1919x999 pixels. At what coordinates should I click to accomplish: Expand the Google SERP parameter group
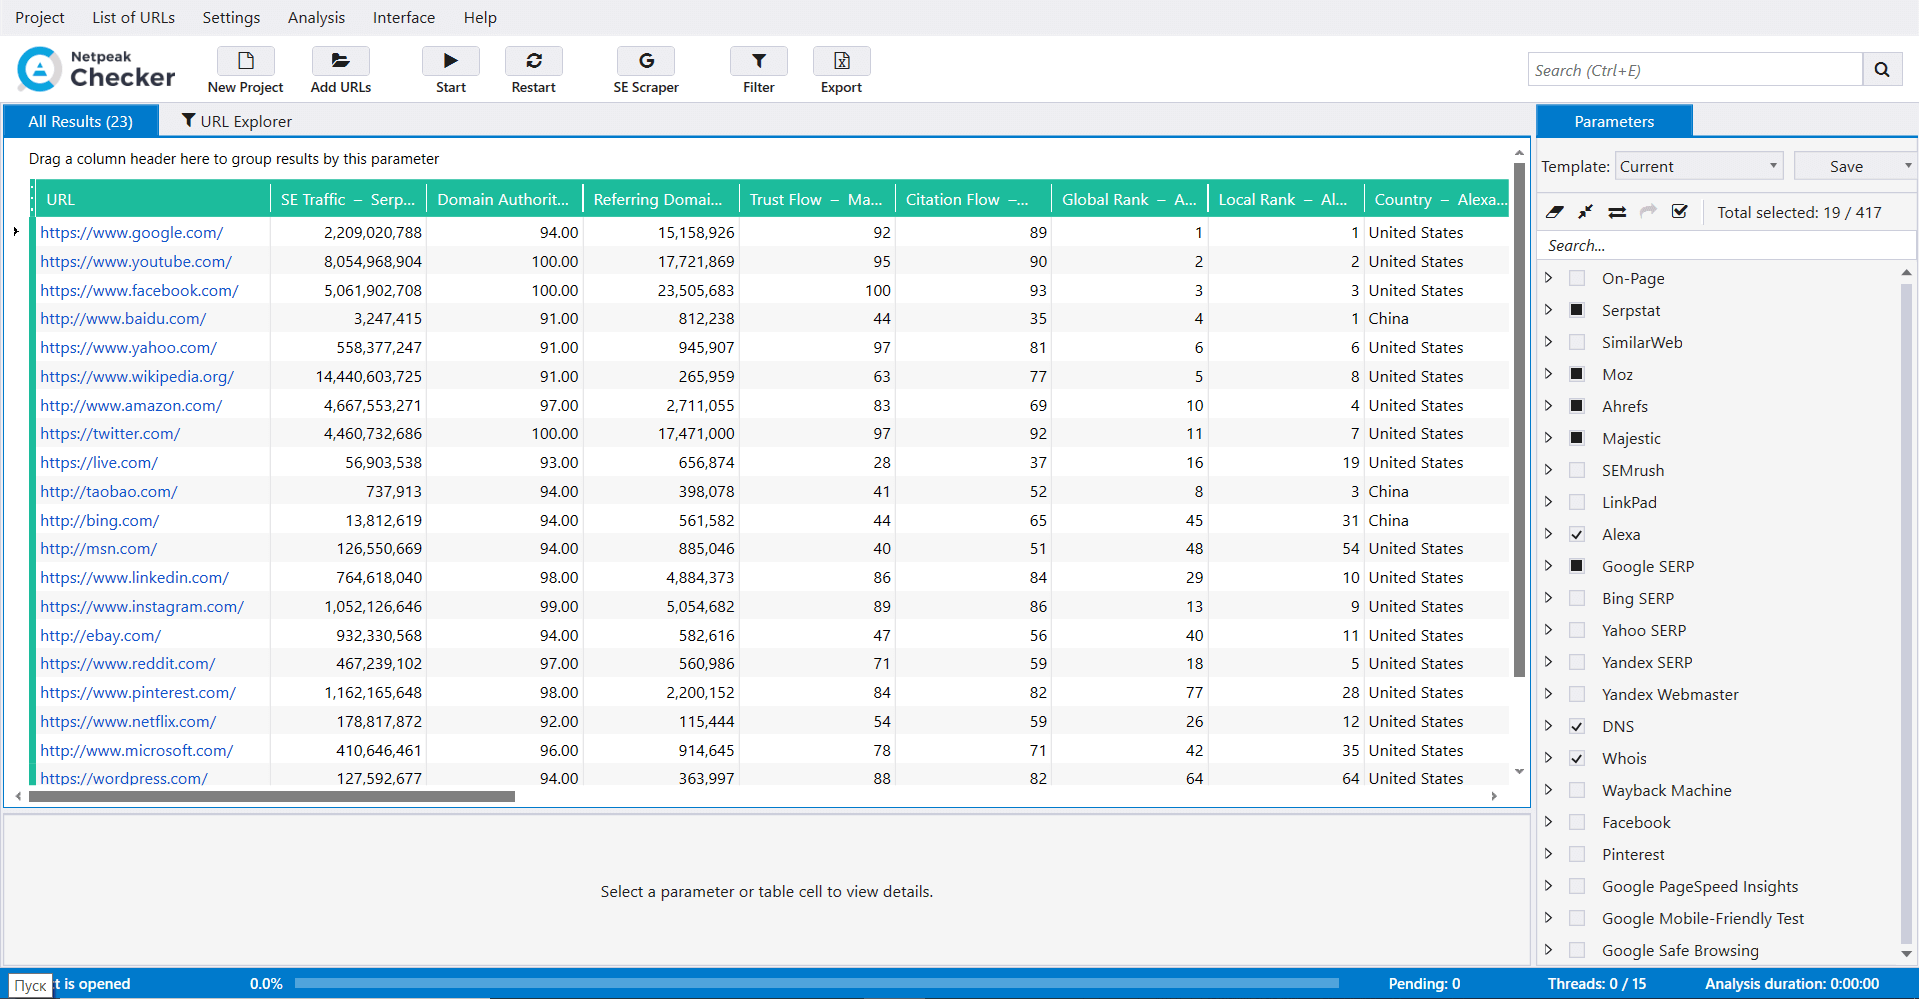1549,565
